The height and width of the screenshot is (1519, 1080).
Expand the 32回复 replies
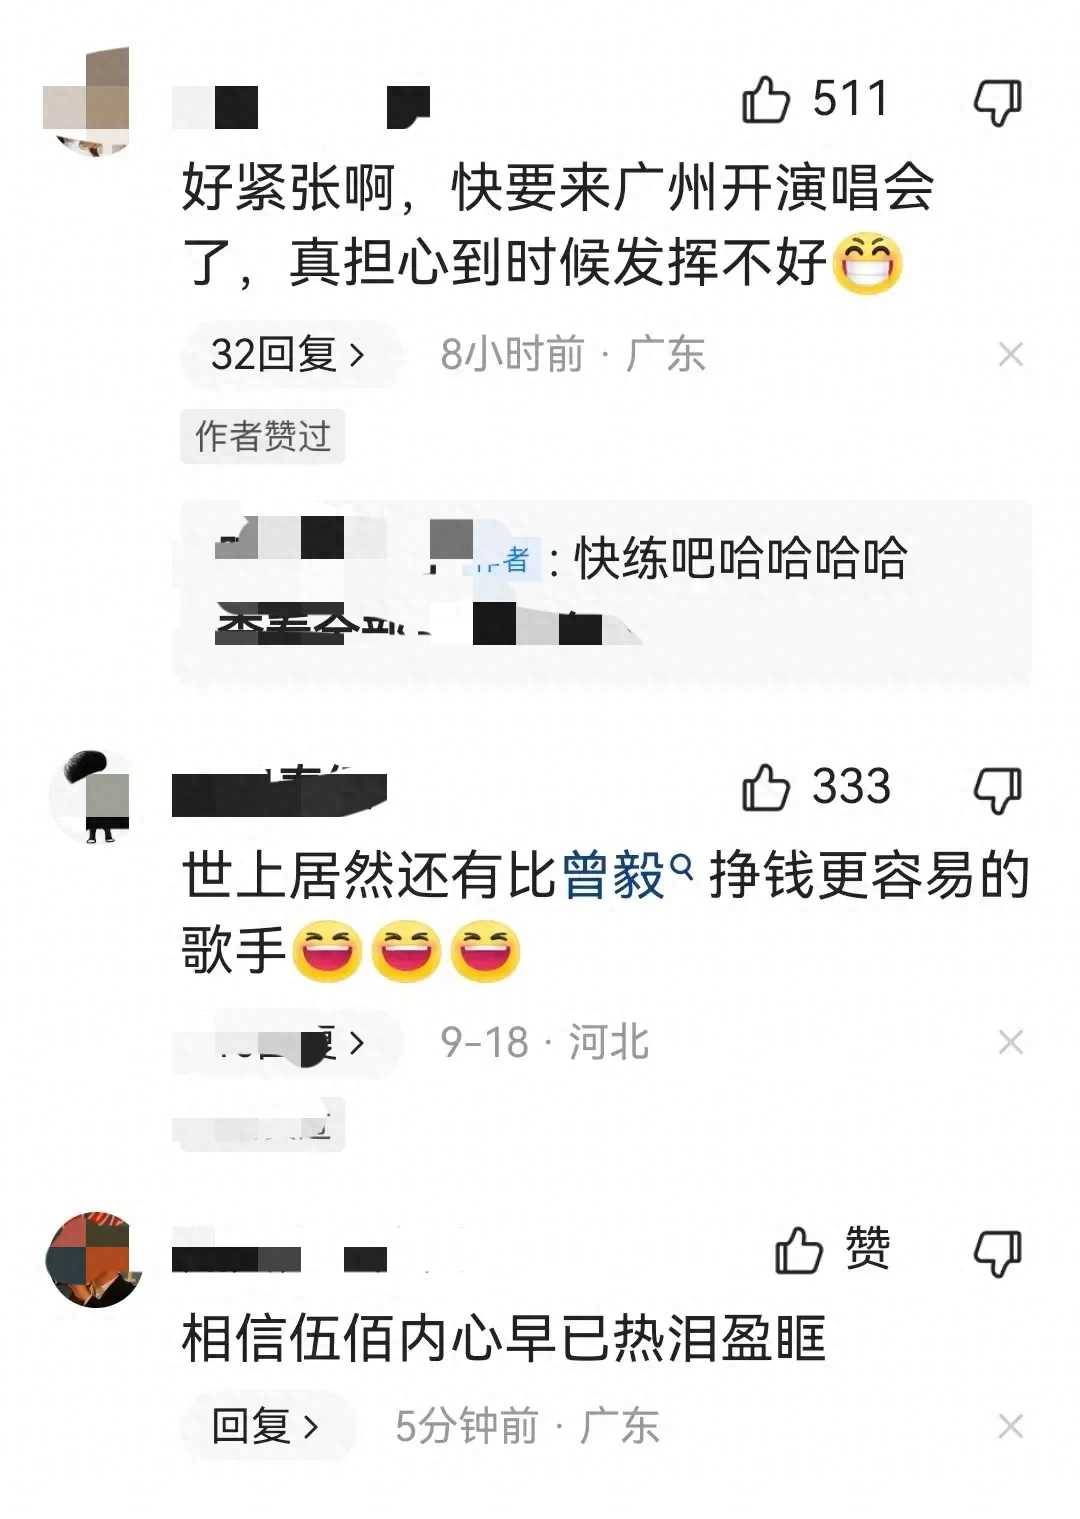(x=288, y=354)
